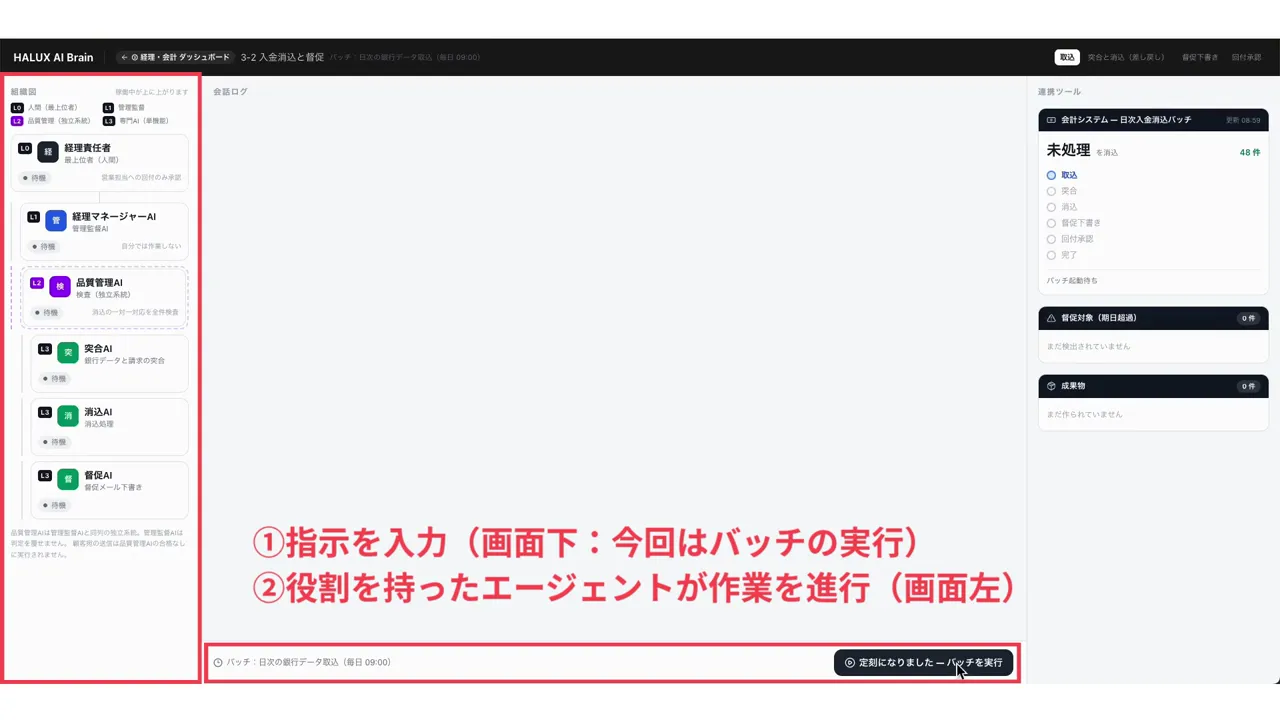Click the L1 badge on 経理マネージャーAI card
1280x720 pixels.
coord(33,216)
